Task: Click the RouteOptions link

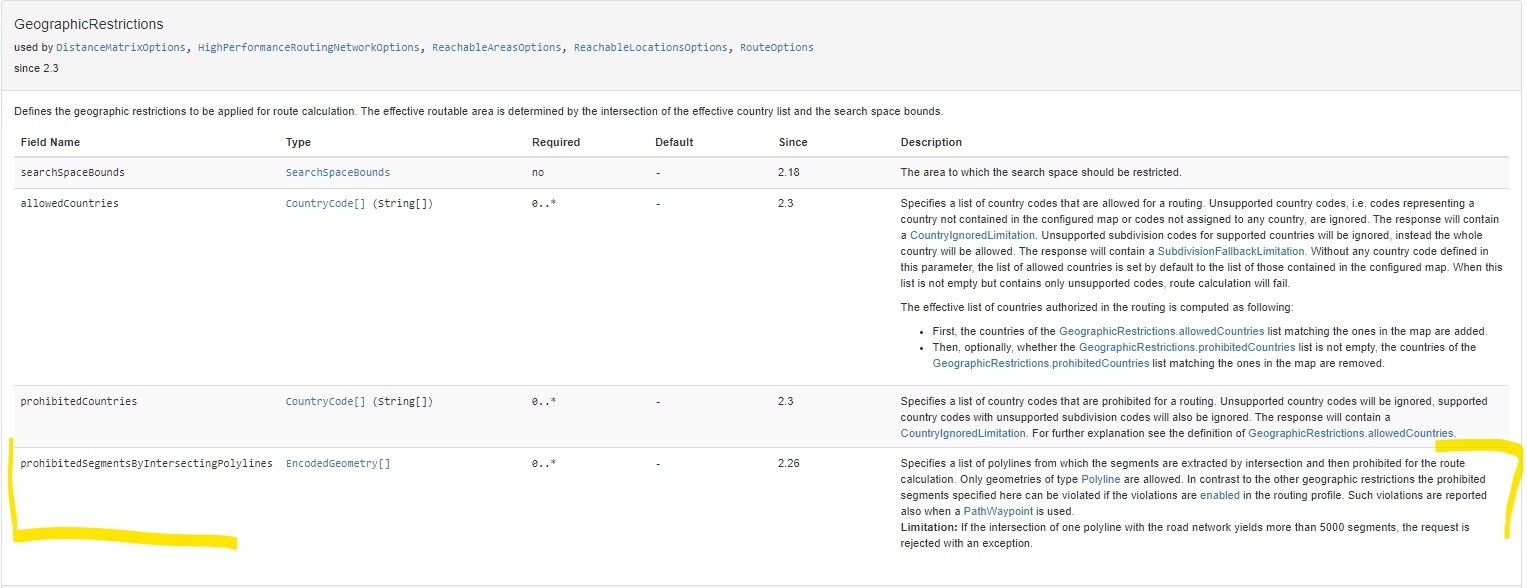Action: point(777,48)
